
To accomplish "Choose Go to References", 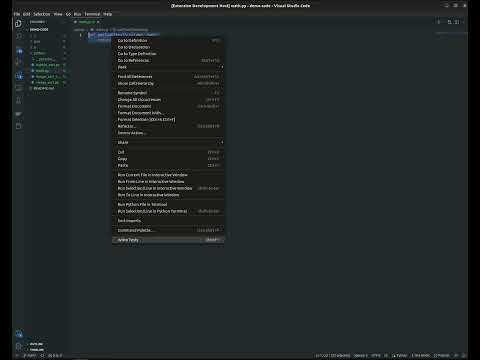I will click(x=168, y=61).
